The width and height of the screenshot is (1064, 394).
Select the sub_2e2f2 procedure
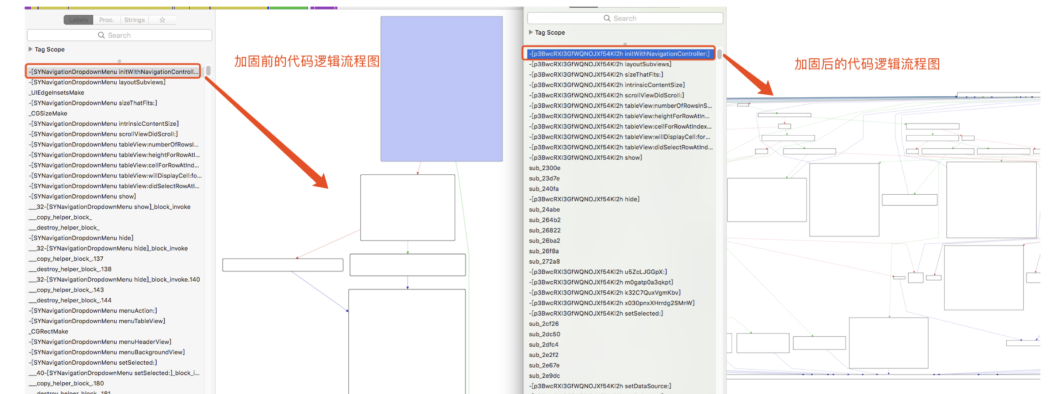[544, 355]
